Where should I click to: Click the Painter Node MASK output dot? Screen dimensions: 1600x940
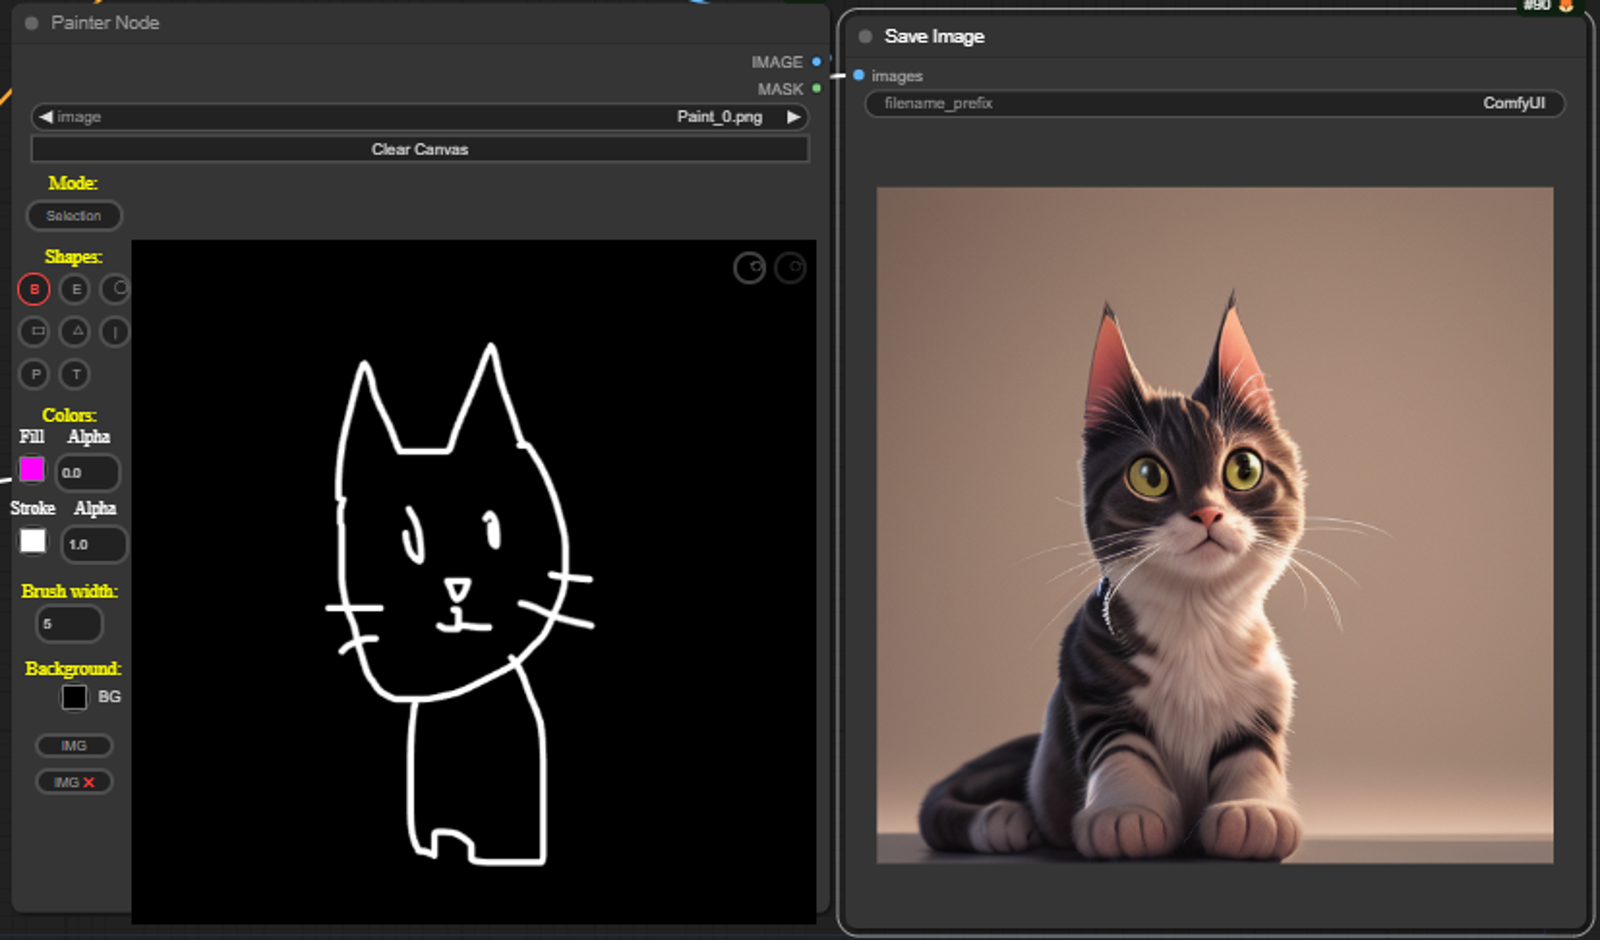(x=817, y=89)
